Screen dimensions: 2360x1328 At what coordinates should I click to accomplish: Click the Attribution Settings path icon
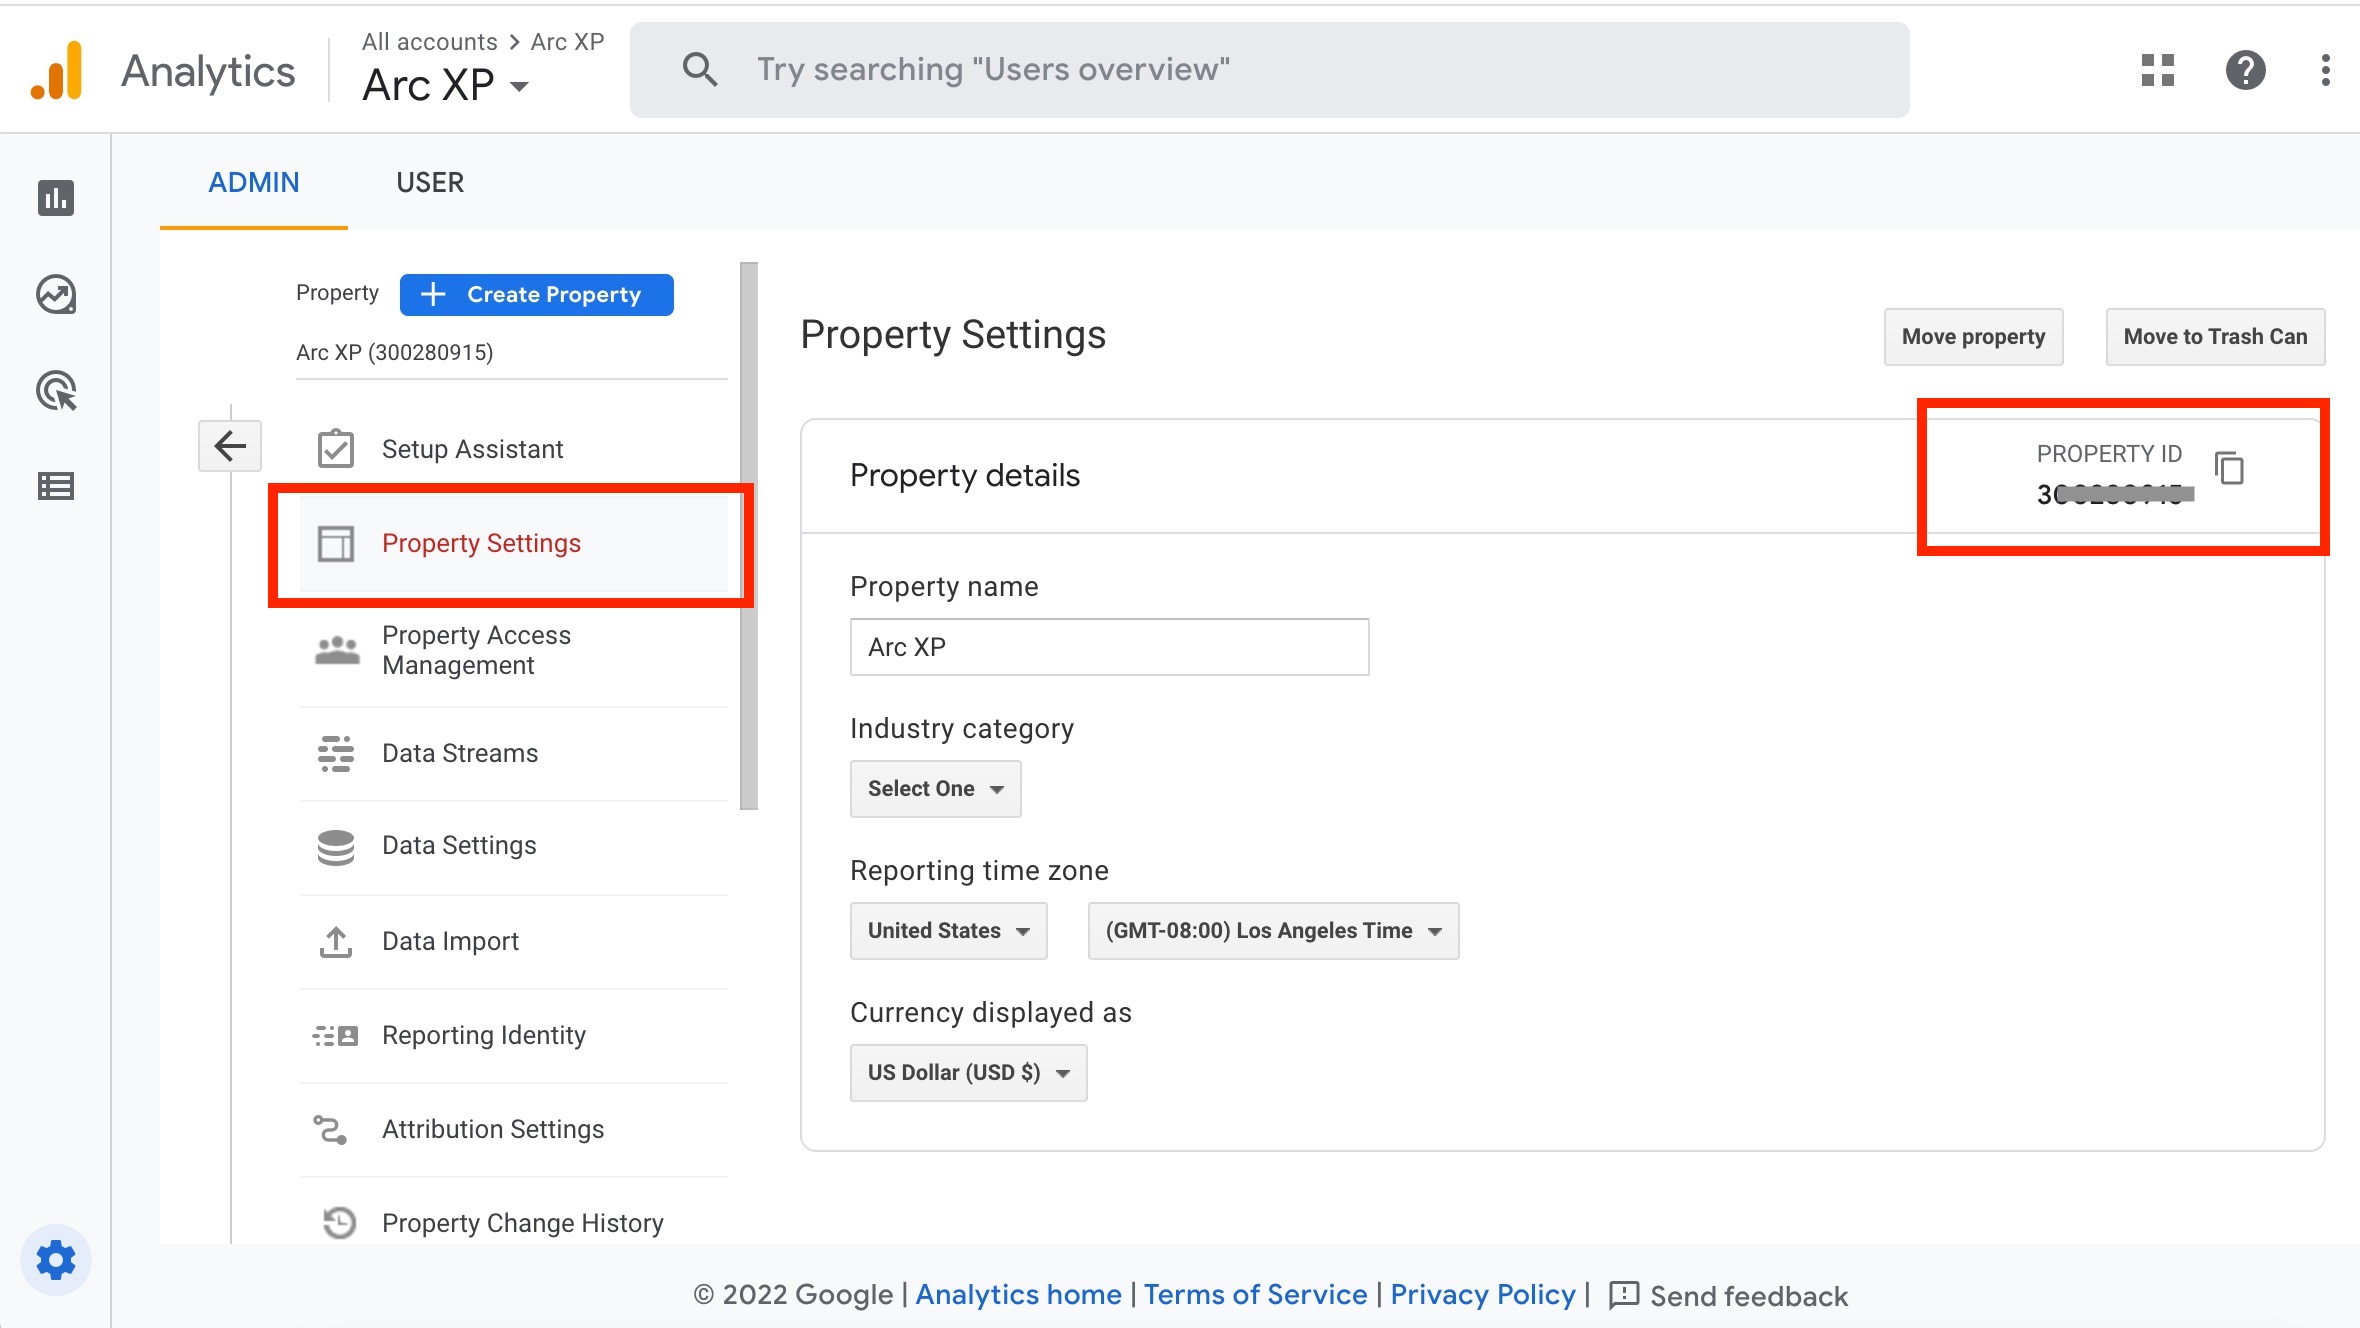click(x=330, y=1130)
